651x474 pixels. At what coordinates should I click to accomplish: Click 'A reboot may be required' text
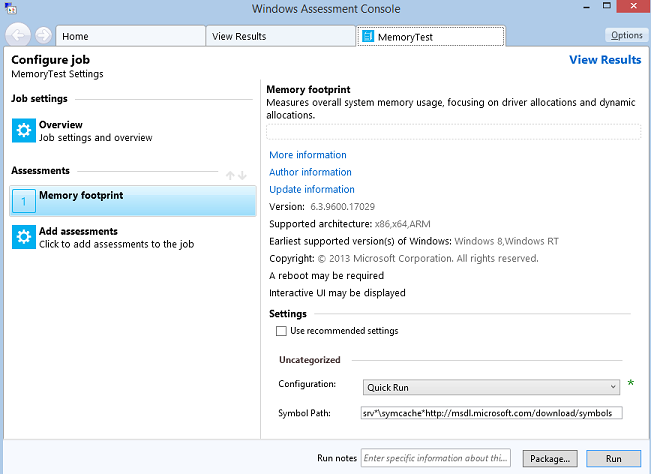[326, 276]
